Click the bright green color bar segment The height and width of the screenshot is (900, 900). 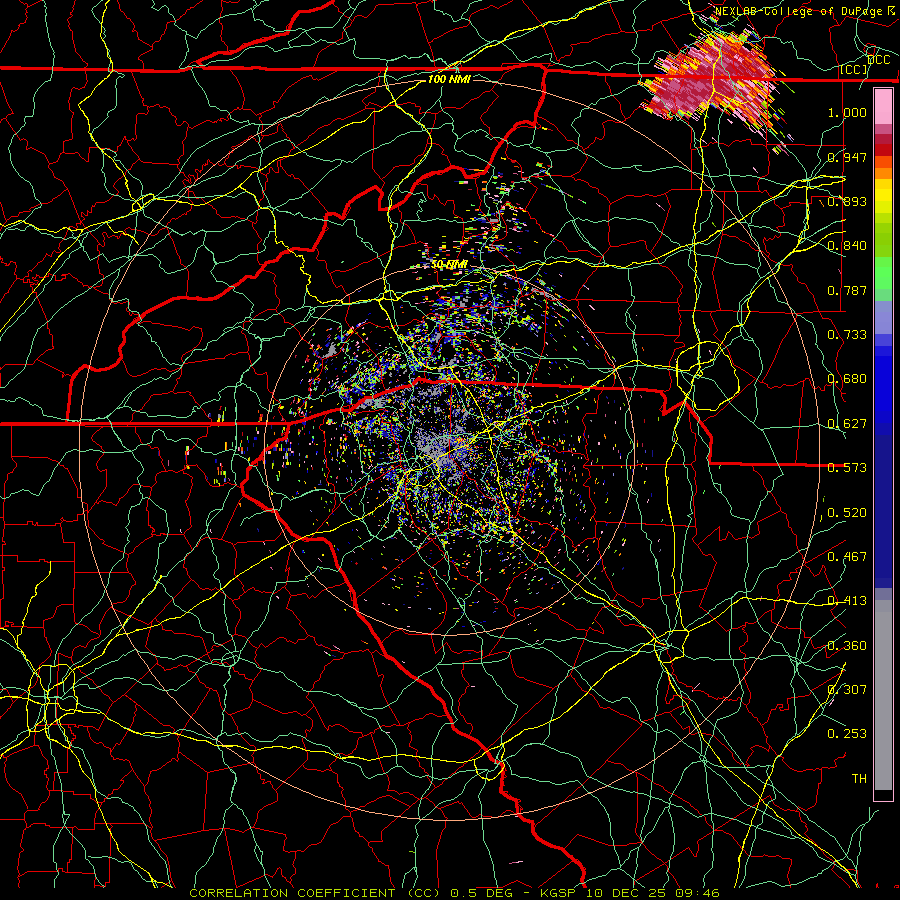pyautogui.click(x=883, y=273)
